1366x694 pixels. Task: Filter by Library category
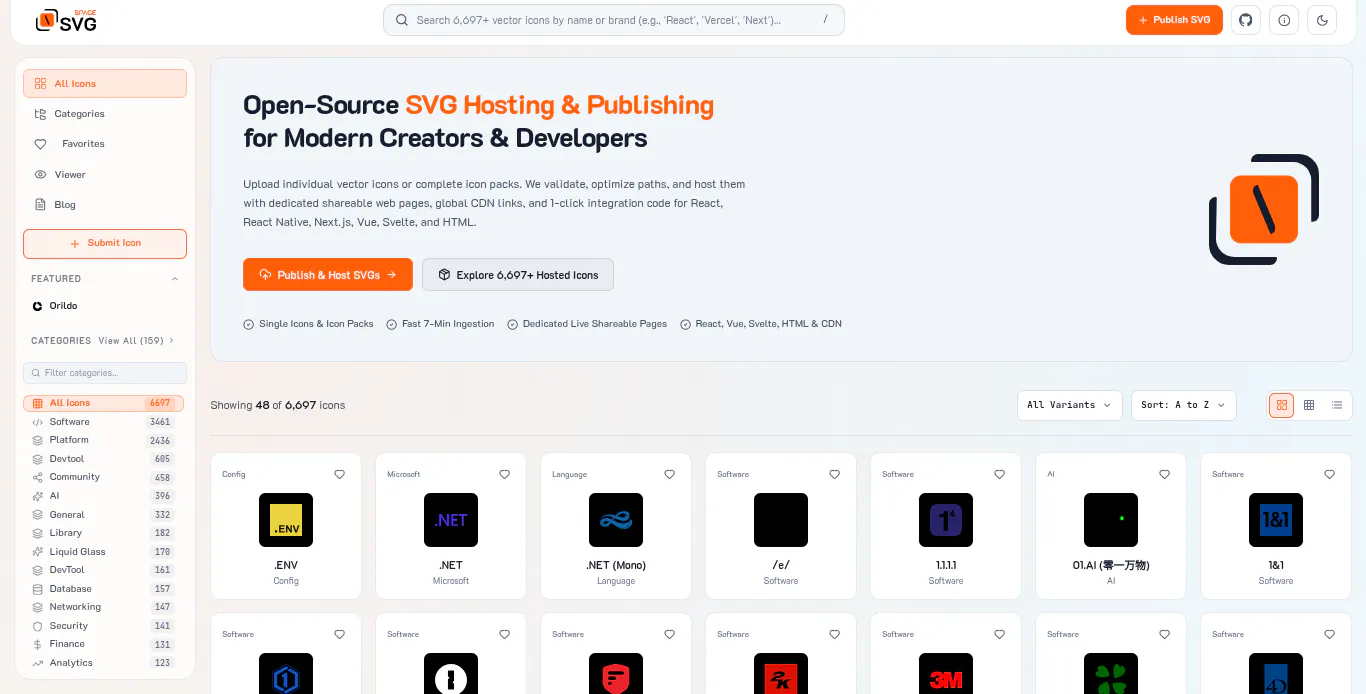(105, 533)
